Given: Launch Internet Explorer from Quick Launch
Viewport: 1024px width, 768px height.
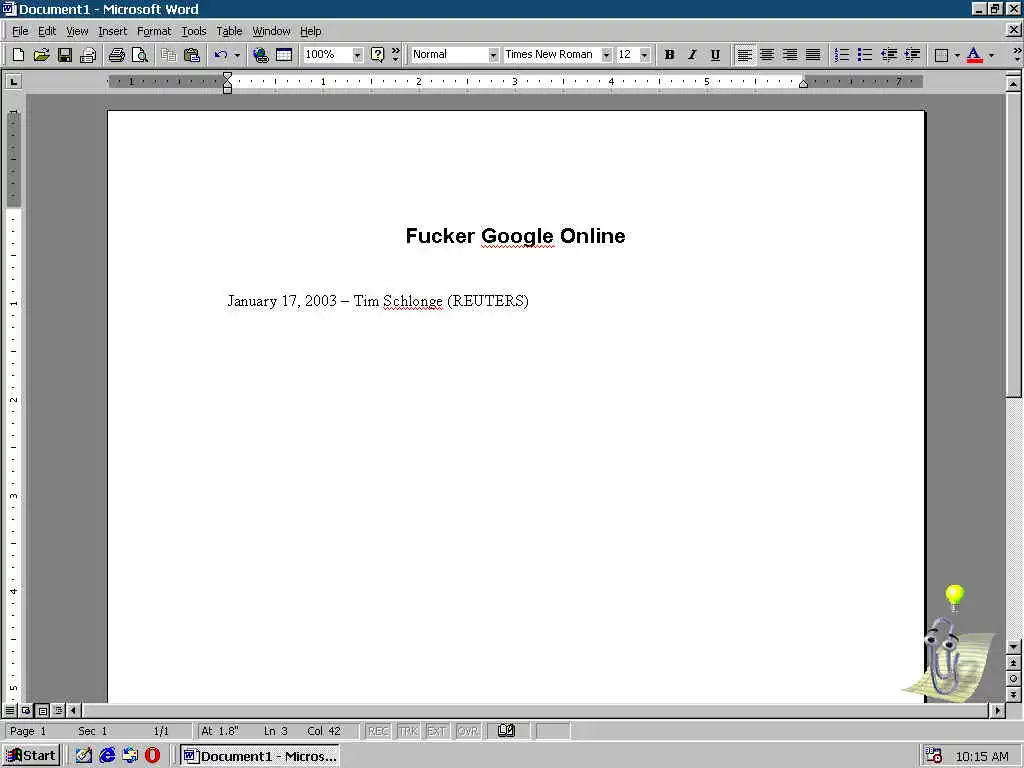Looking at the screenshot, I should [107, 756].
